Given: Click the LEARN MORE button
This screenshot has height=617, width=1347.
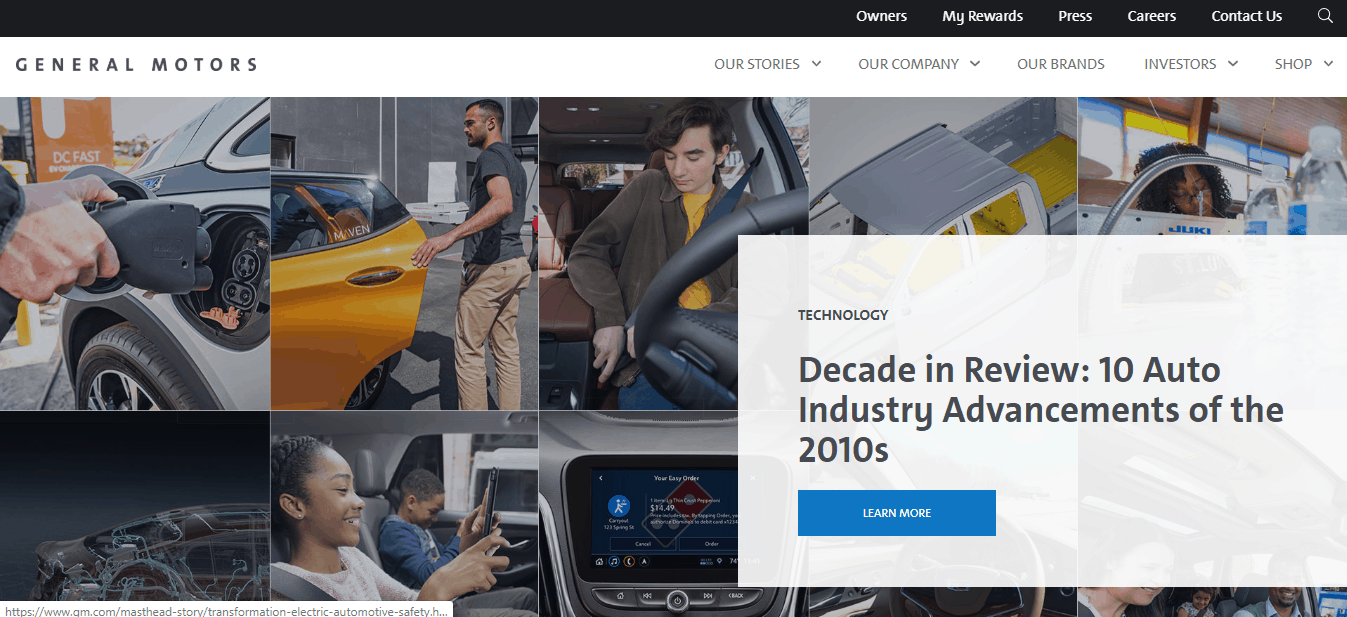Looking at the screenshot, I should 896,512.
